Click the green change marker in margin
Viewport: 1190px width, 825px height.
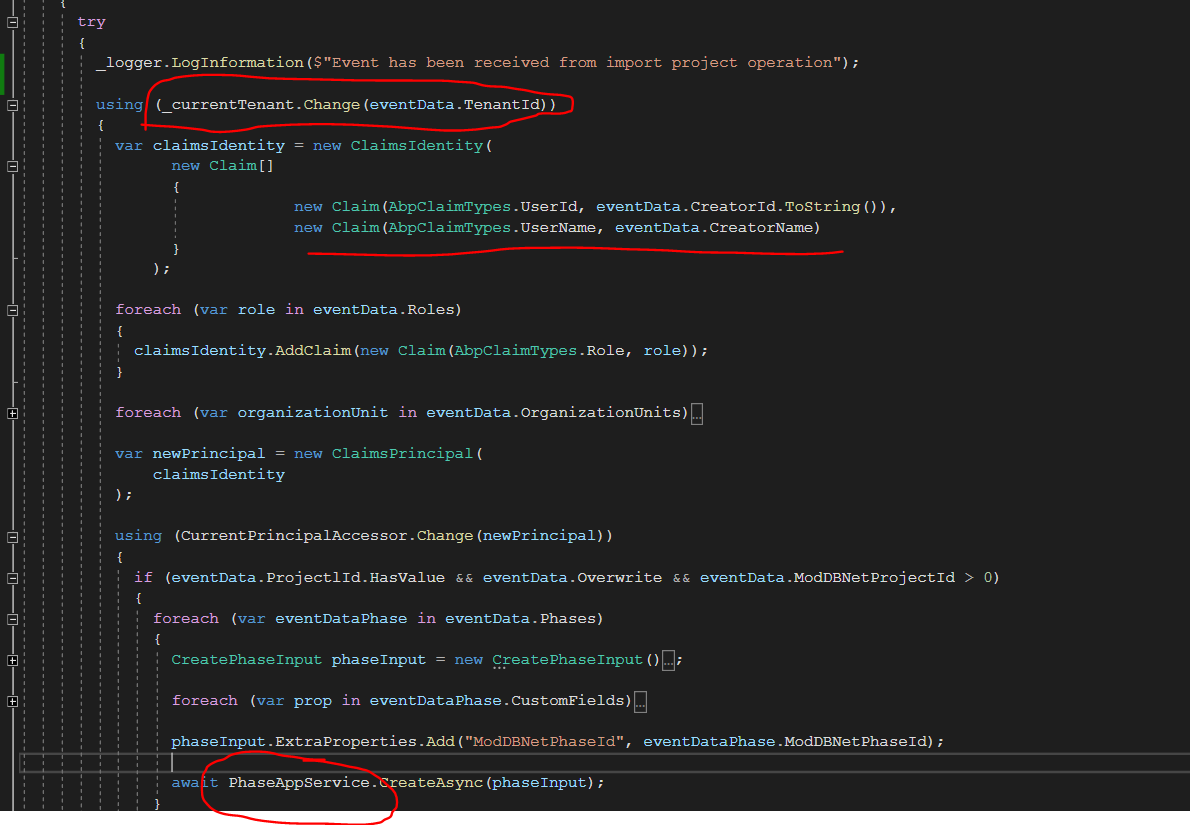[x=3, y=72]
